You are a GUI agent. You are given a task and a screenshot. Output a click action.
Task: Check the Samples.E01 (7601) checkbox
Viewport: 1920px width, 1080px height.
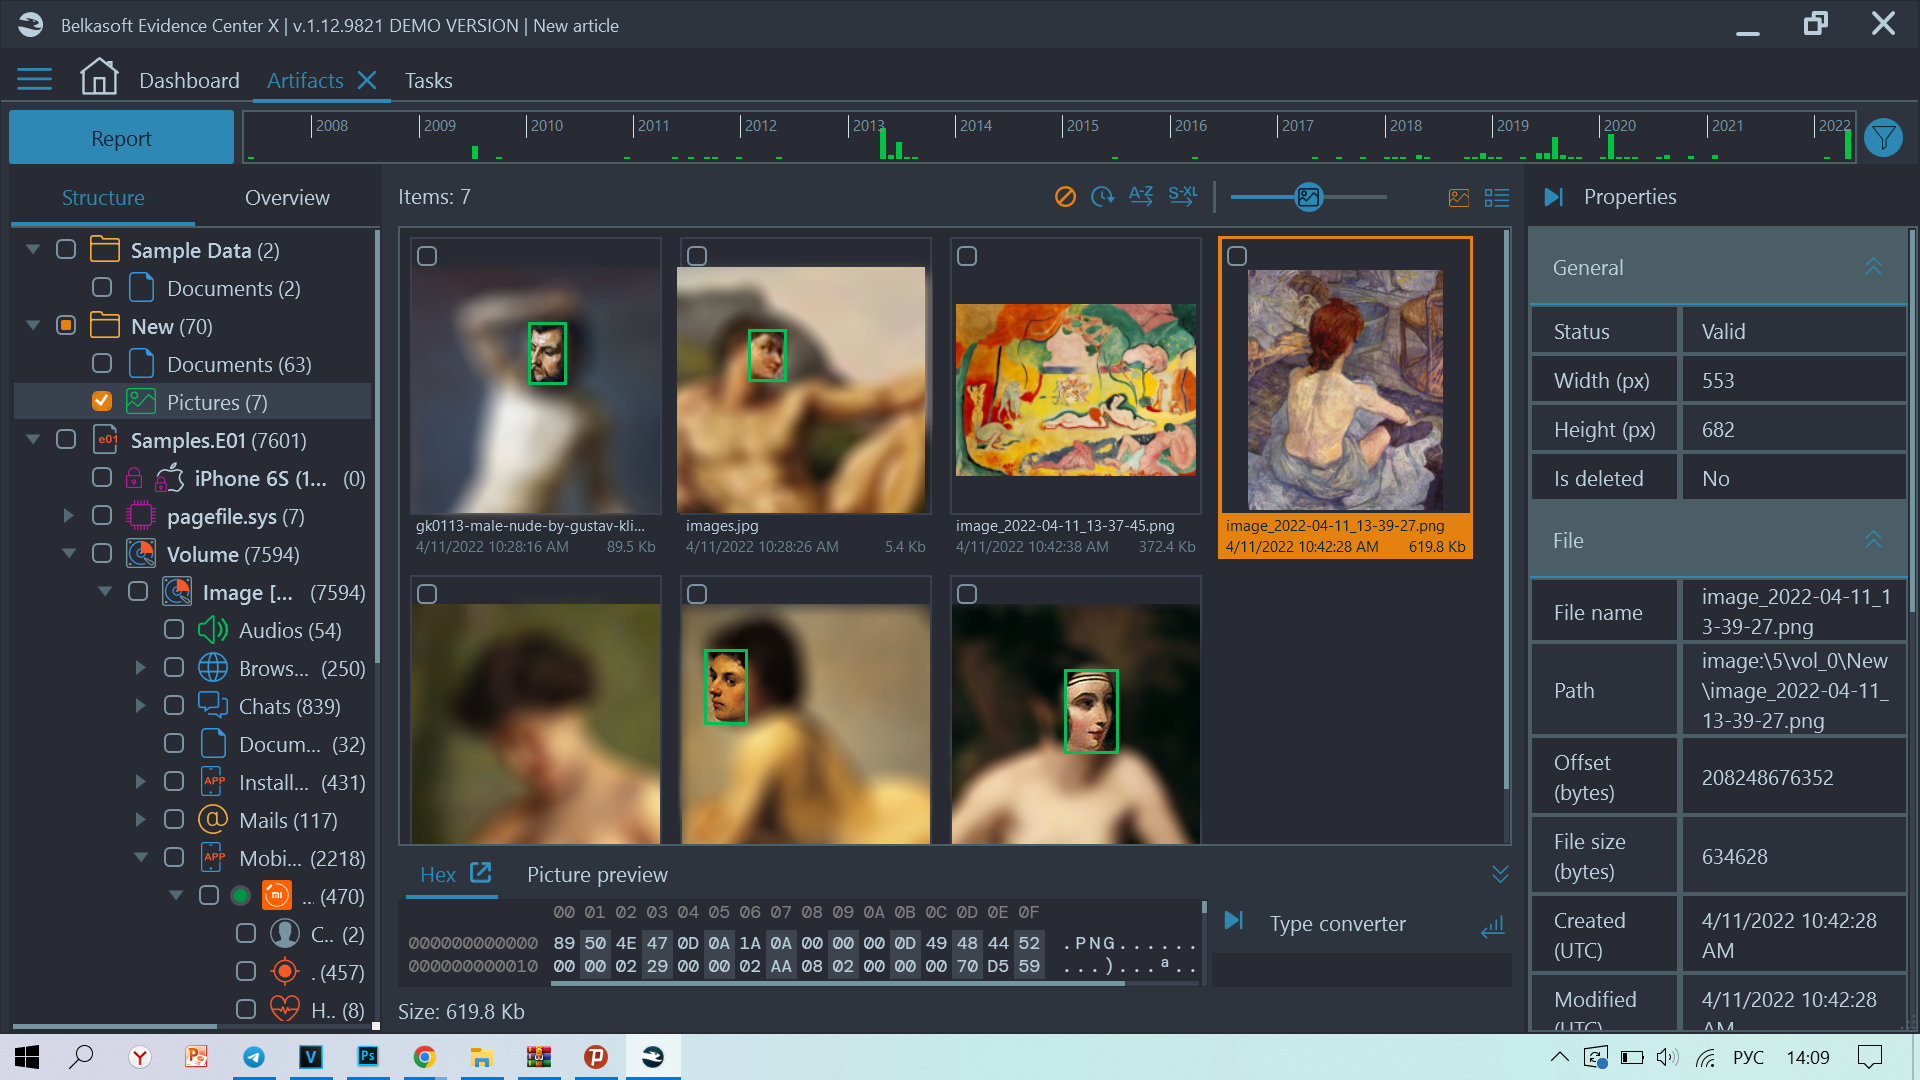tap(66, 439)
